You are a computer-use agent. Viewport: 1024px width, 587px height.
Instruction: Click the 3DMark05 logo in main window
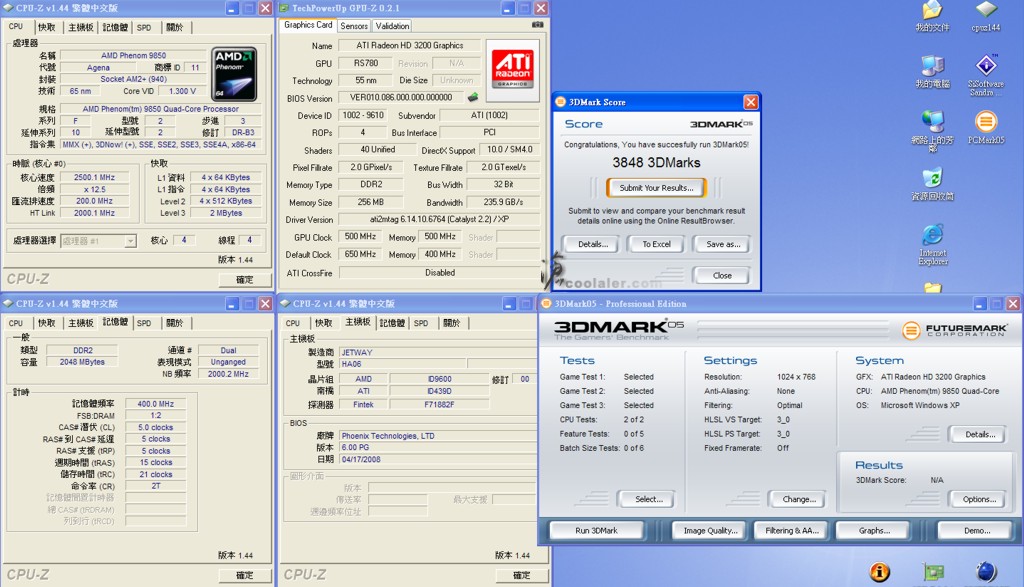pyautogui.click(x=618, y=329)
